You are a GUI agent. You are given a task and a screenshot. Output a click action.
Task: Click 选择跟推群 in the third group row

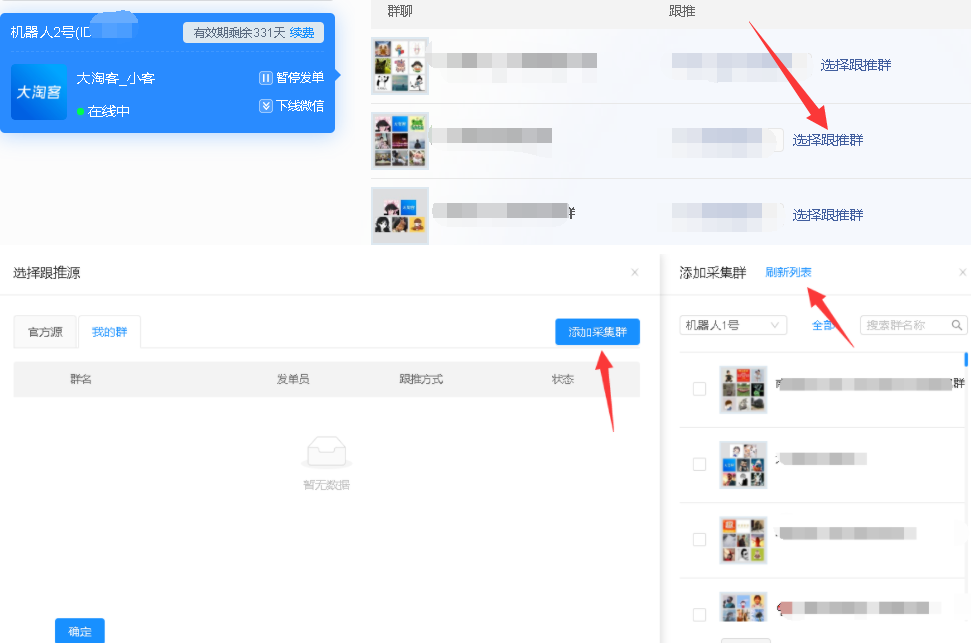tap(827, 215)
